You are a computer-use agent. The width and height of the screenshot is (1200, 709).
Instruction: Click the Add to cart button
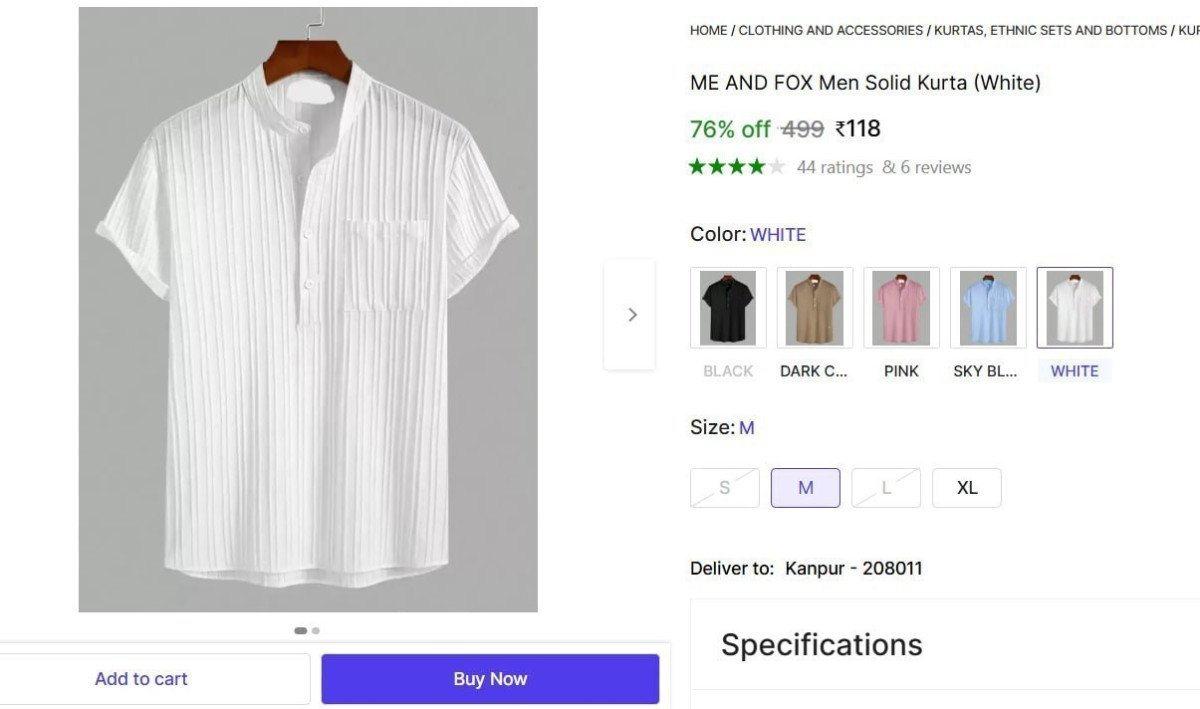point(141,678)
